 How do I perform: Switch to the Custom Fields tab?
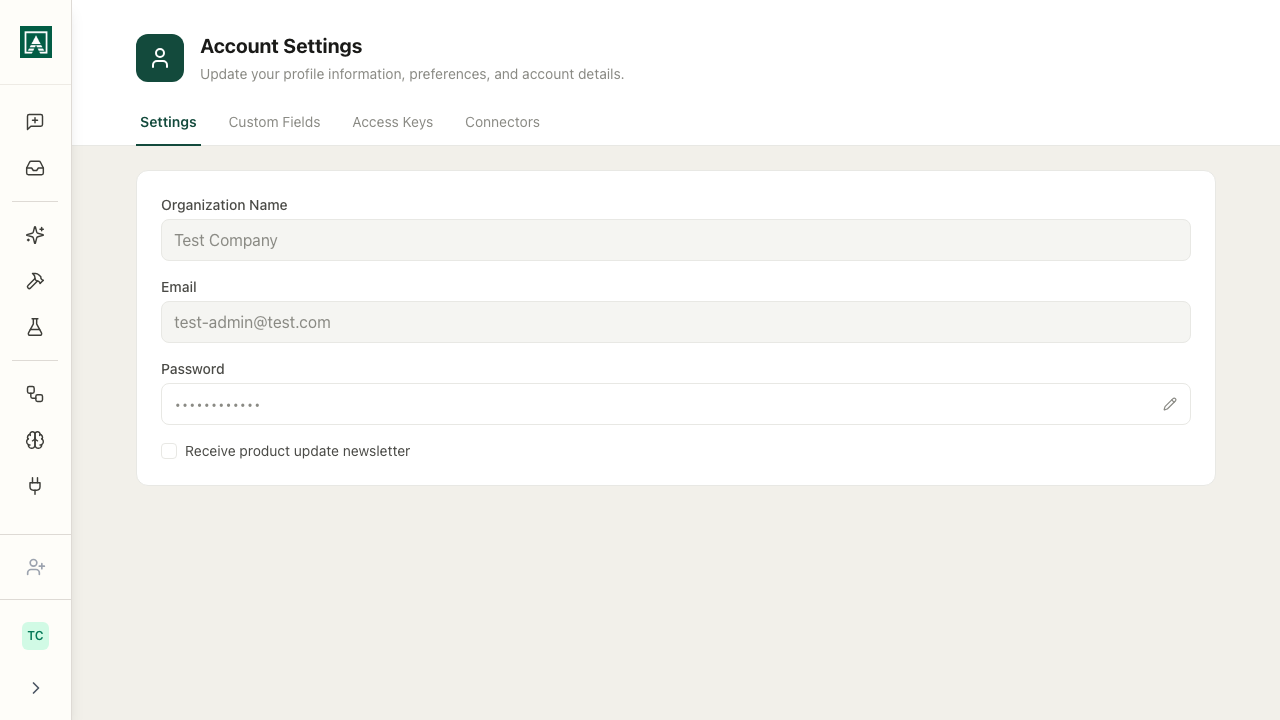(x=274, y=122)
